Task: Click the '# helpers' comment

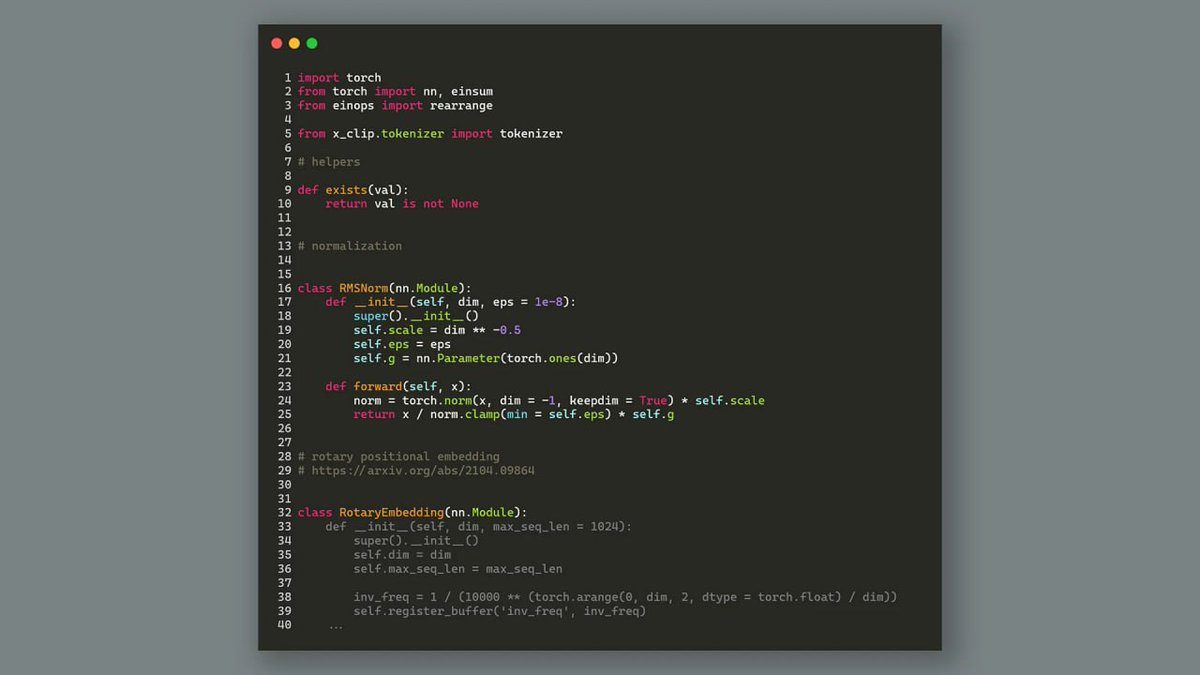Action: [329, 161]
